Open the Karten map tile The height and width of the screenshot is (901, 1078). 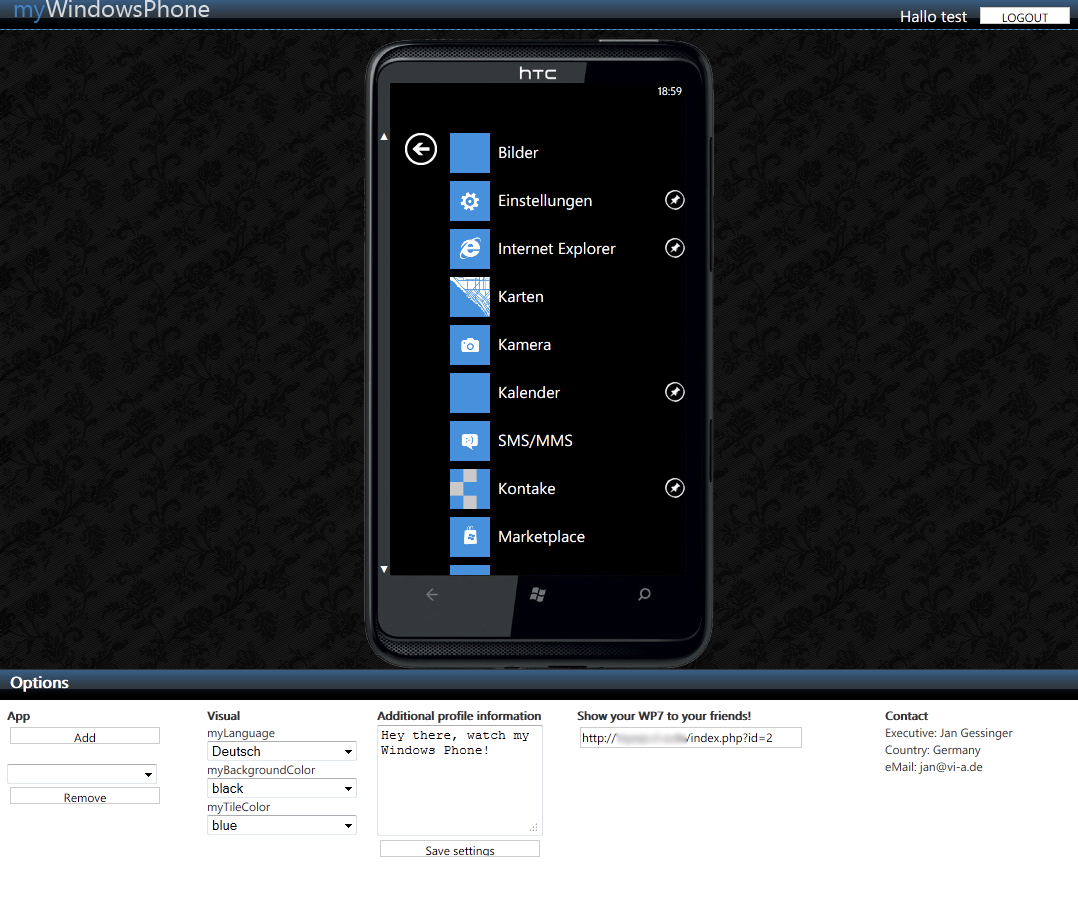click(x=470, y=297)
